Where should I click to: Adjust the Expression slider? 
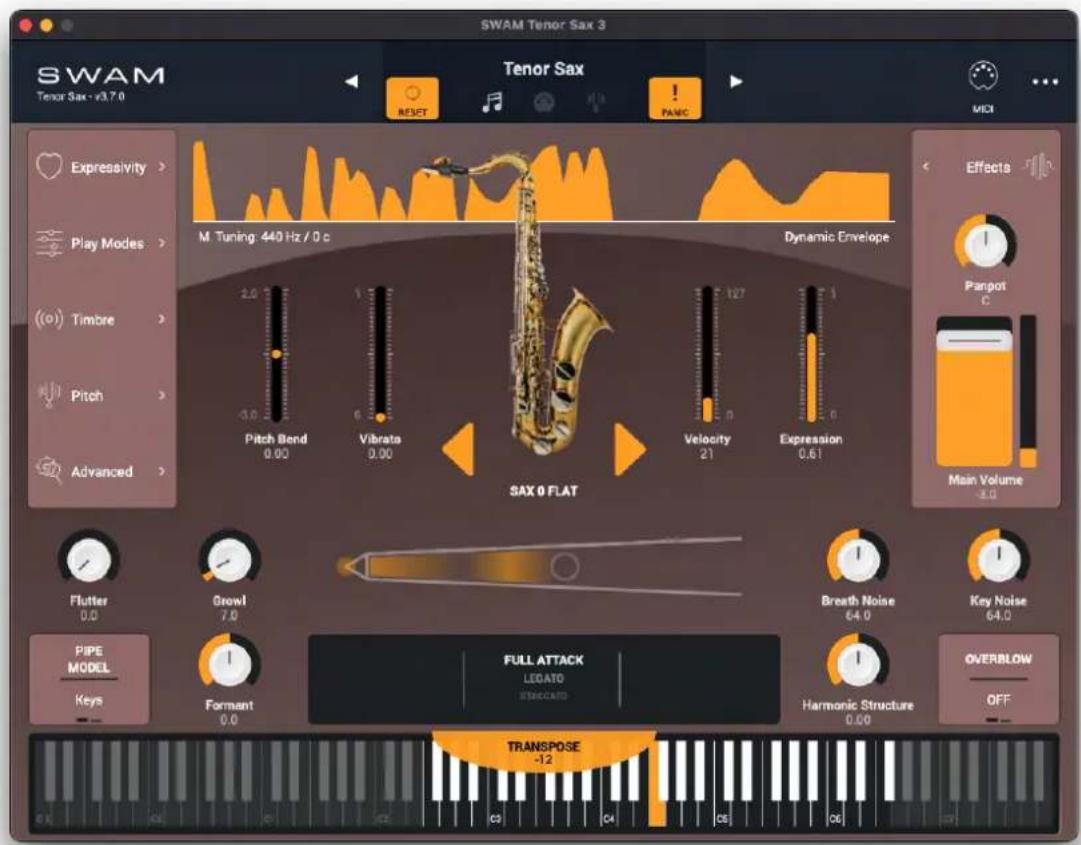[x=811, y=354]
